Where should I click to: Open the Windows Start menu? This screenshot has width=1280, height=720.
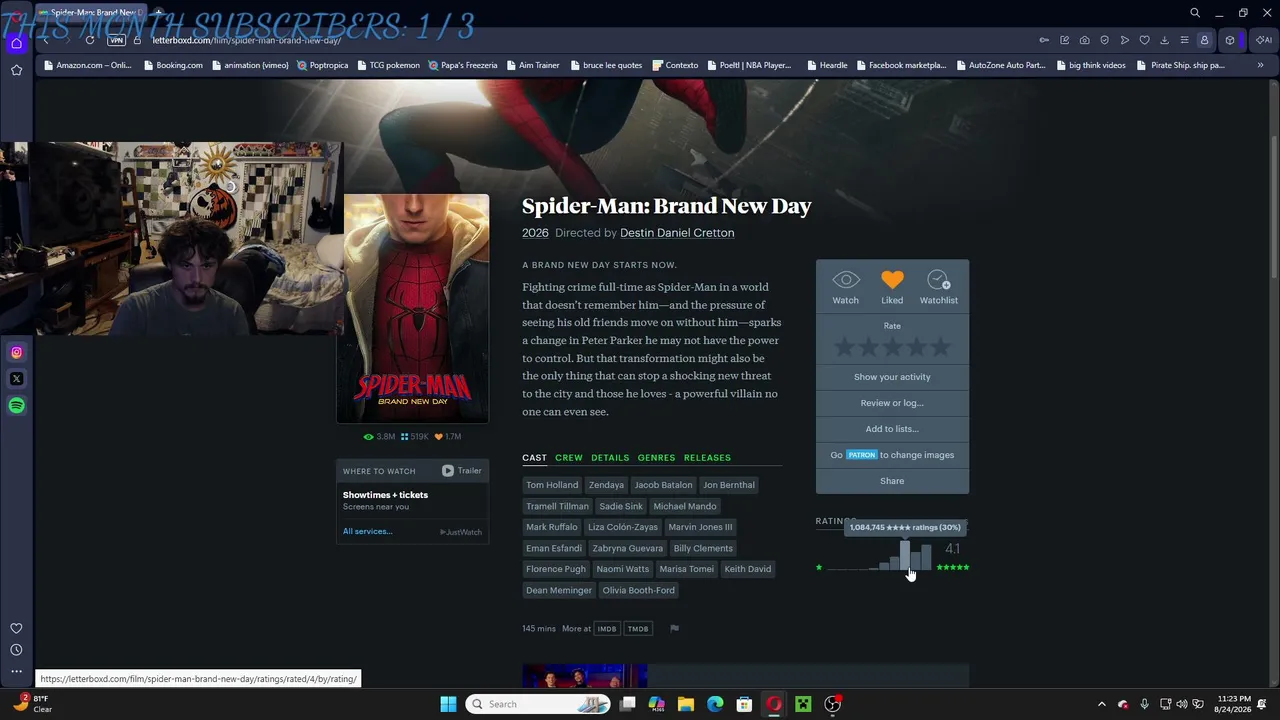tap(448, 704)
